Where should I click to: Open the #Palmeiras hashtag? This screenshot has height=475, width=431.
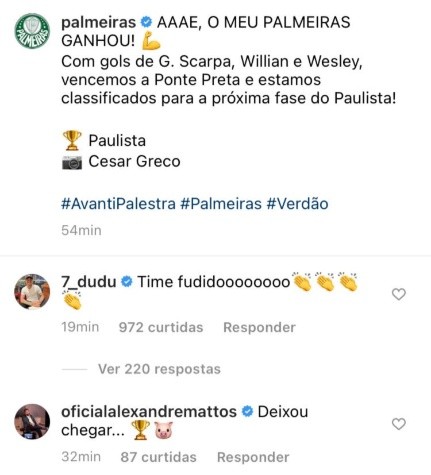pyautogui.click(x=221, y=203)
